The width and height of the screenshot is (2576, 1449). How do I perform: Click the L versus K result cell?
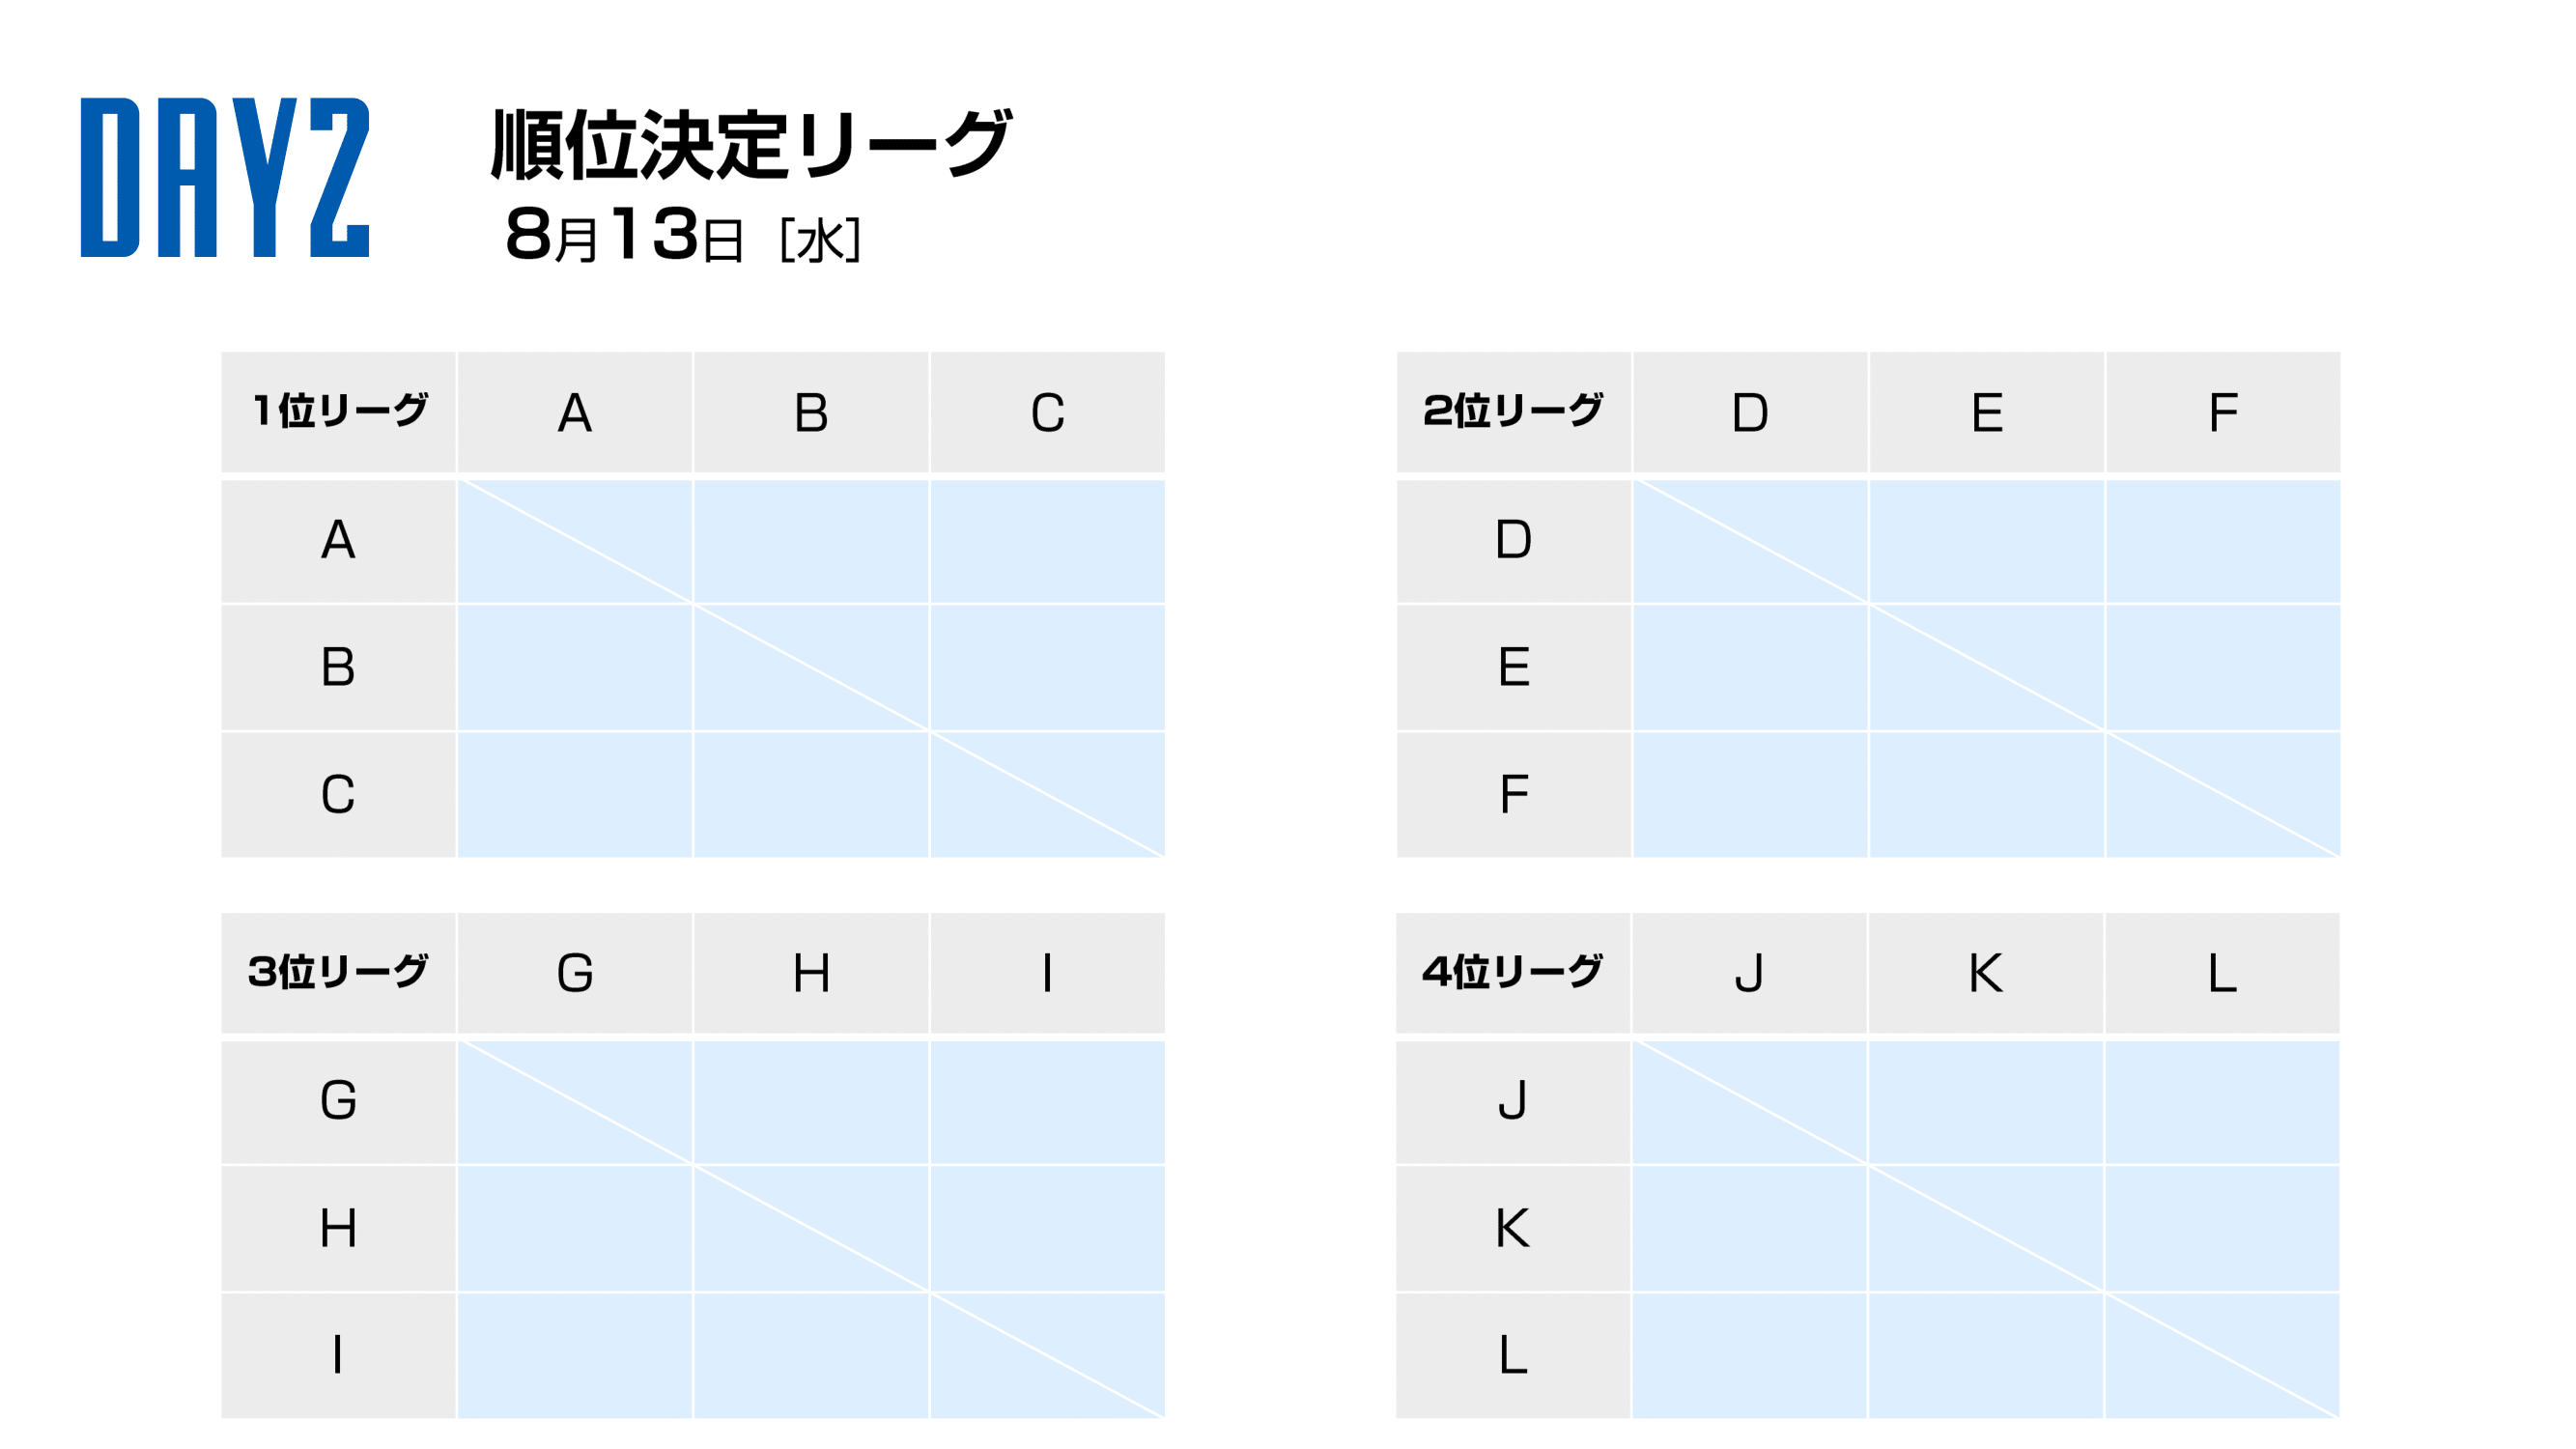[x=1986, y=1356]
